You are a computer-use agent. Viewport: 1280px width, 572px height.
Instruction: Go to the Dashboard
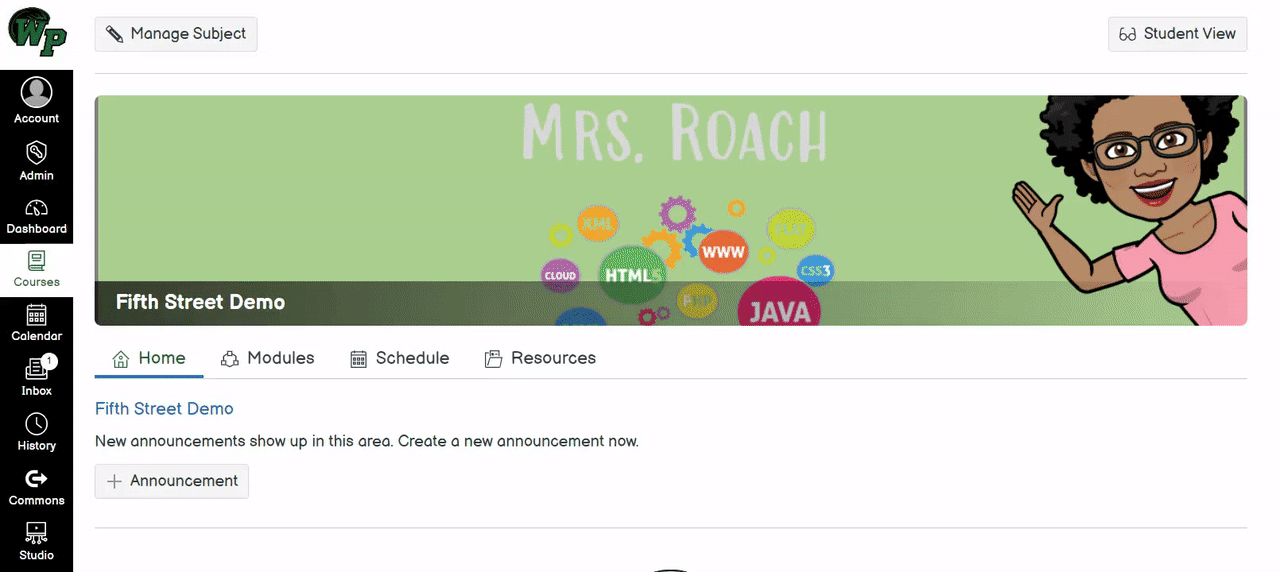(37, 216)
